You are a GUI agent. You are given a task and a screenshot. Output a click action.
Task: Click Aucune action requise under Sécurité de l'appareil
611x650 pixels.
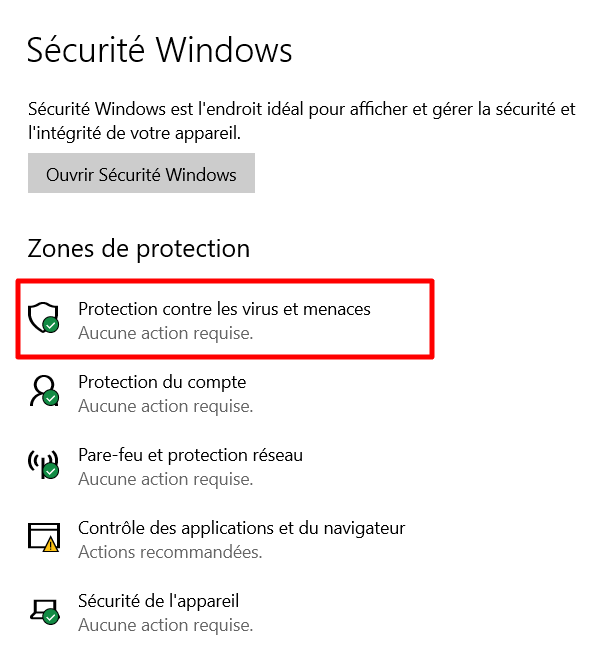[165, 625]
